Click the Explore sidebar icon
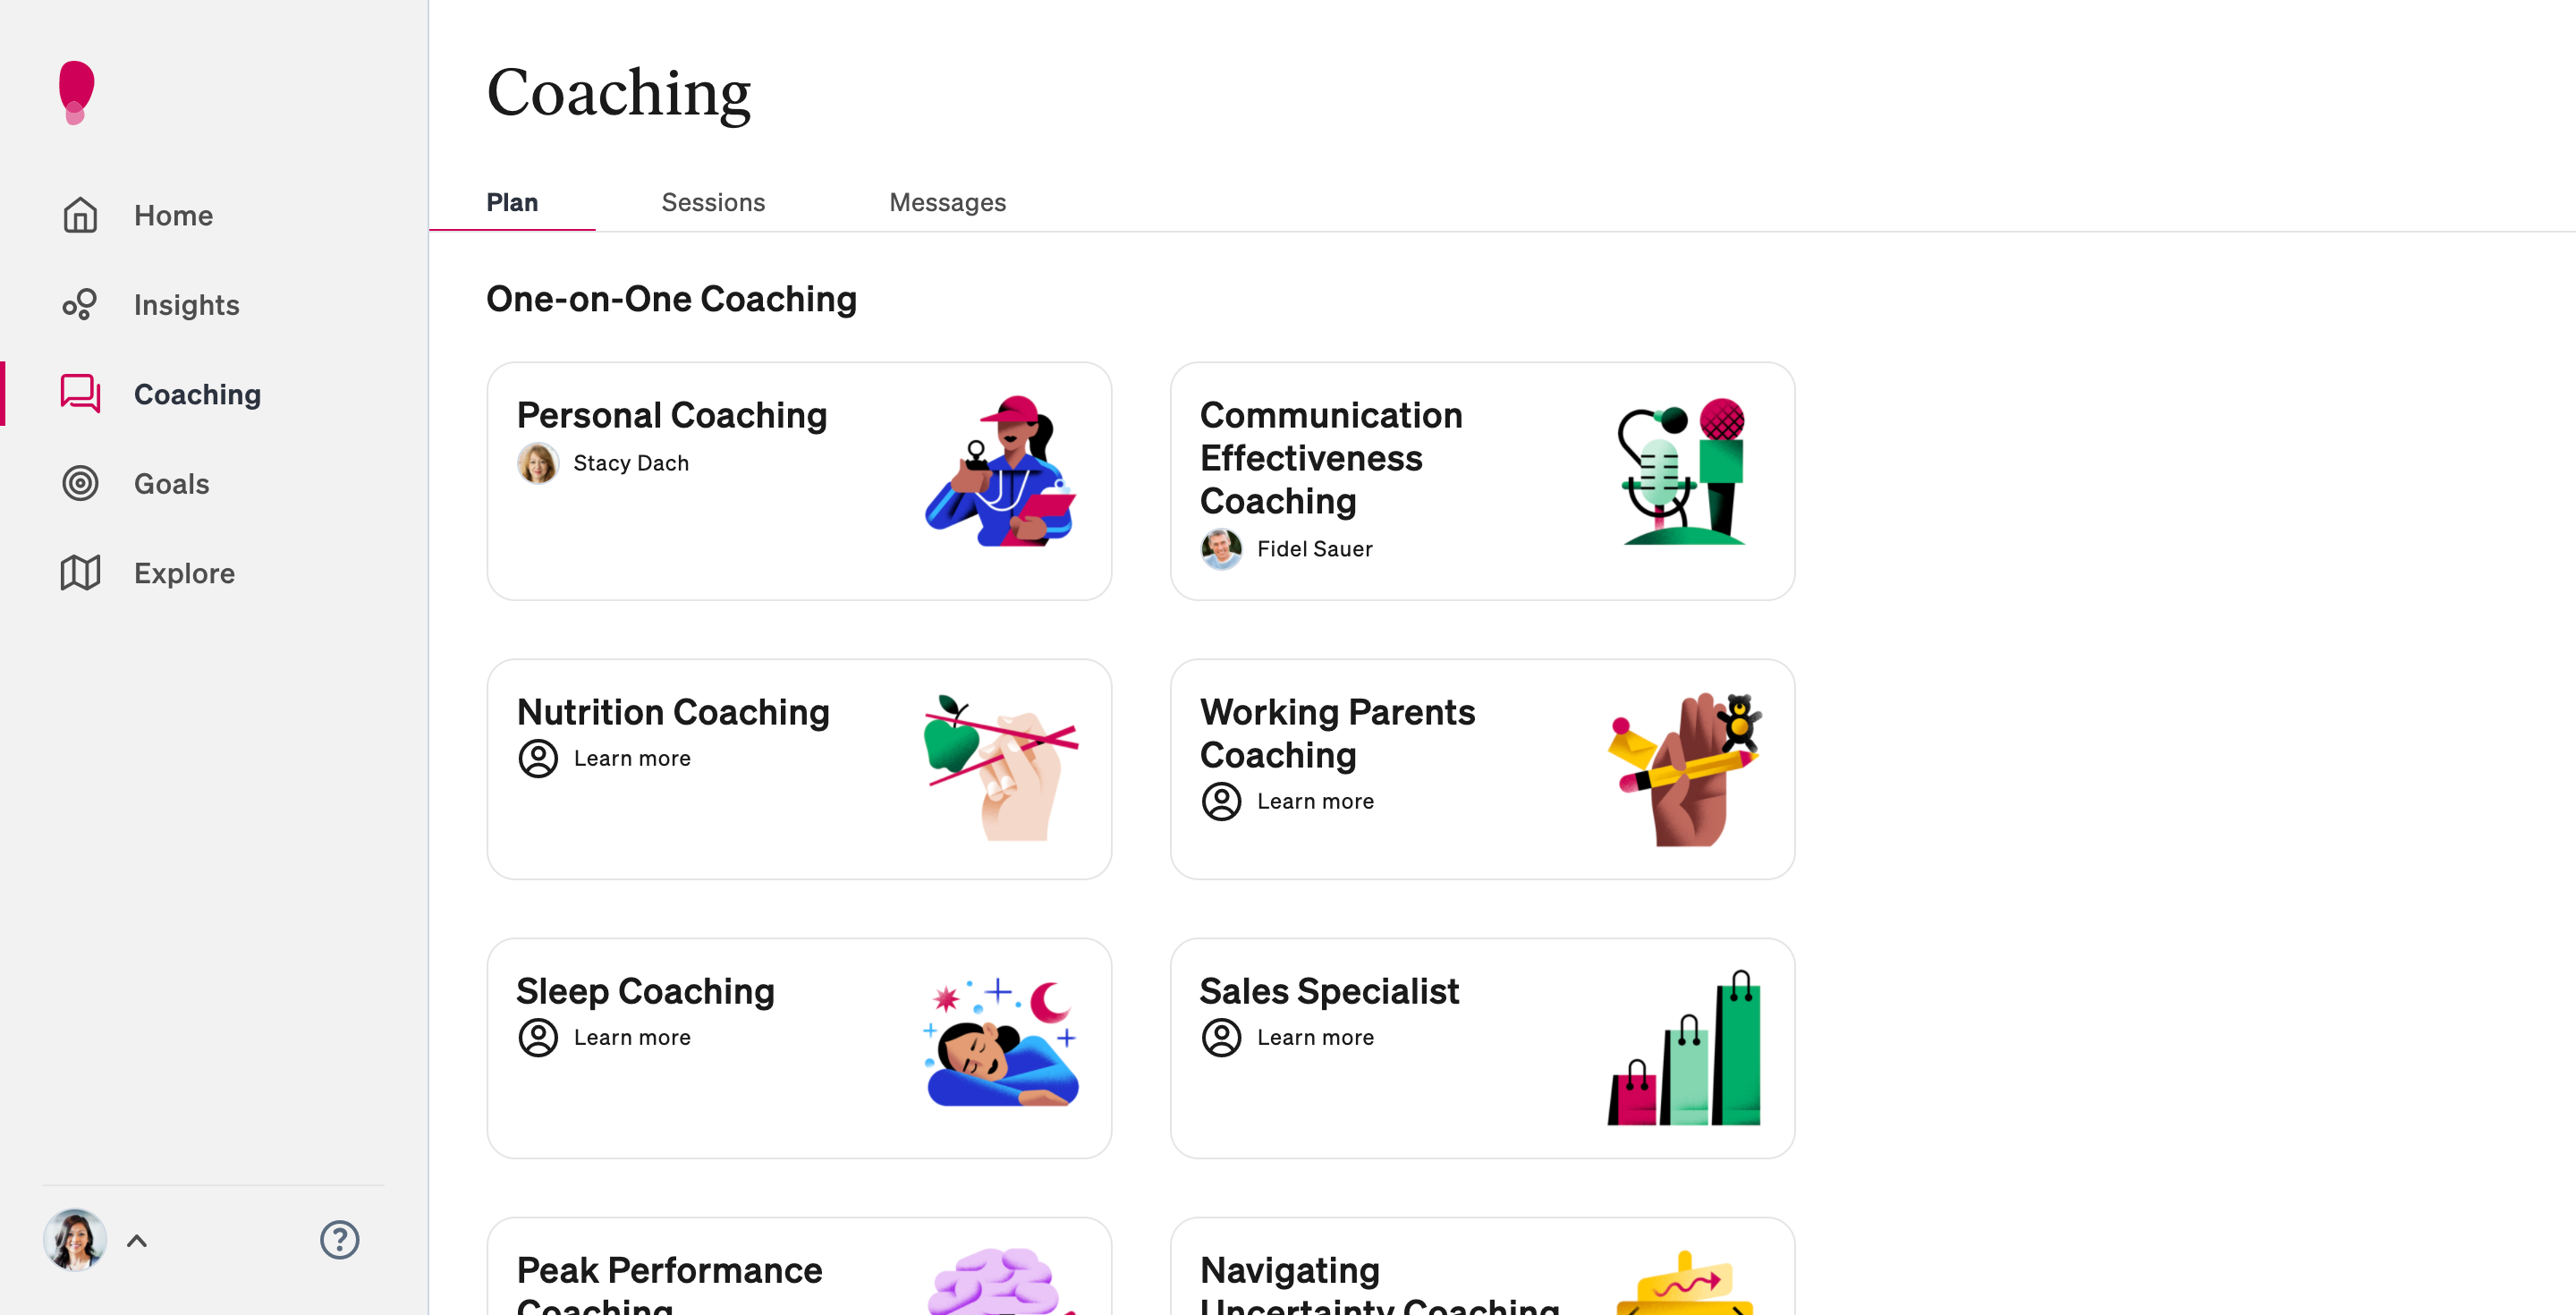This screenshot has height=1315, width=2576. [84, 573]
